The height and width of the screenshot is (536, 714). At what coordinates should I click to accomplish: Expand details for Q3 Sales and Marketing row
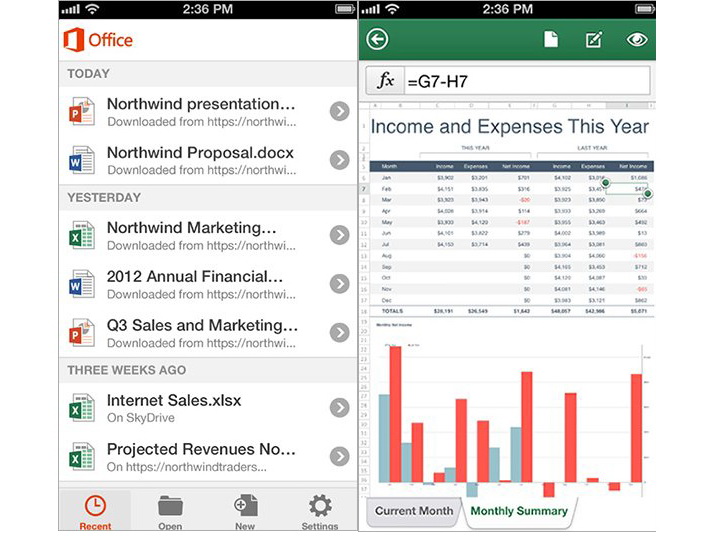(x=340, y=332)
